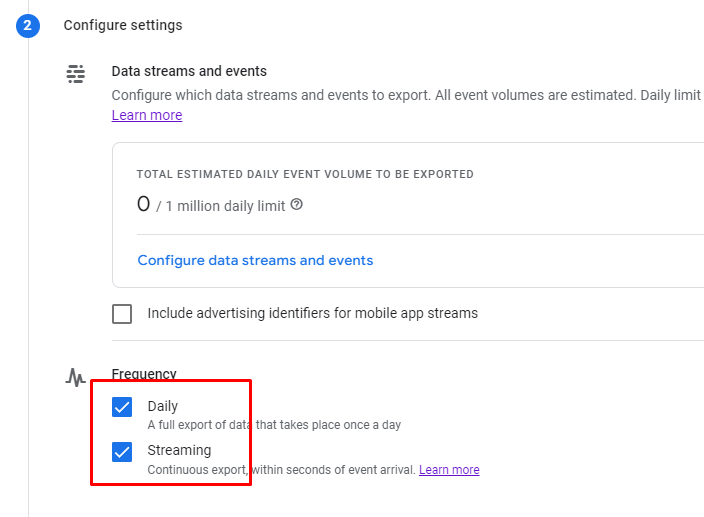704x517 pixels.
Task: Click the step 2 number badge
Action: coord(28,25)
